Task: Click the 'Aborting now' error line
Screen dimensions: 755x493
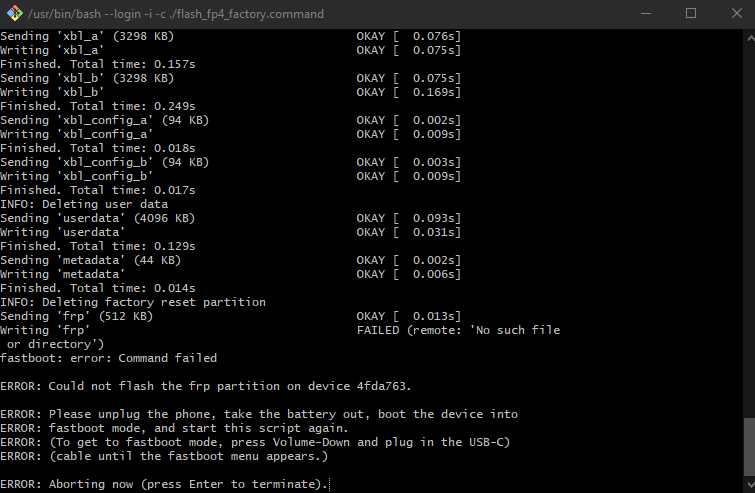Action: 164,484
